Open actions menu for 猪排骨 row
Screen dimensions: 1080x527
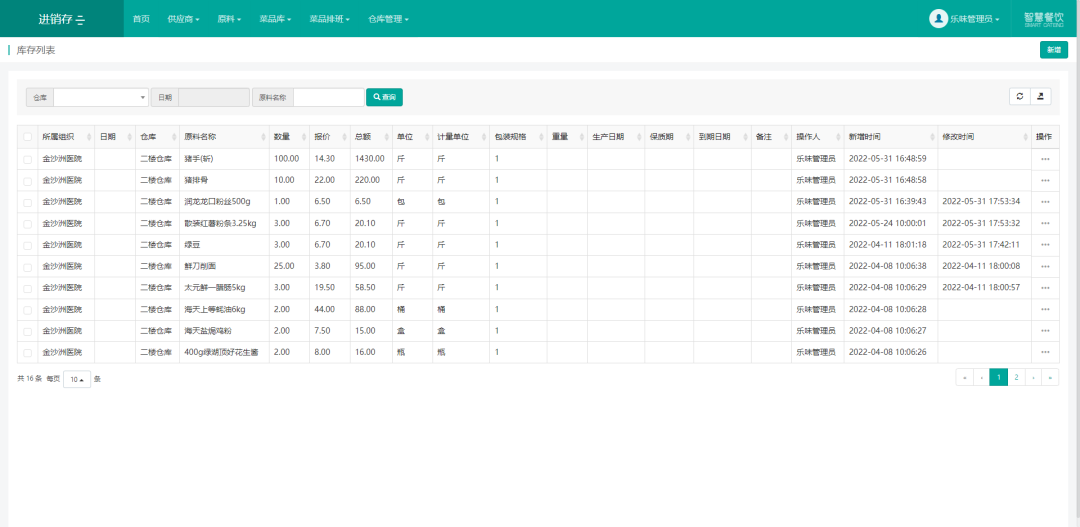(1045, 180)
